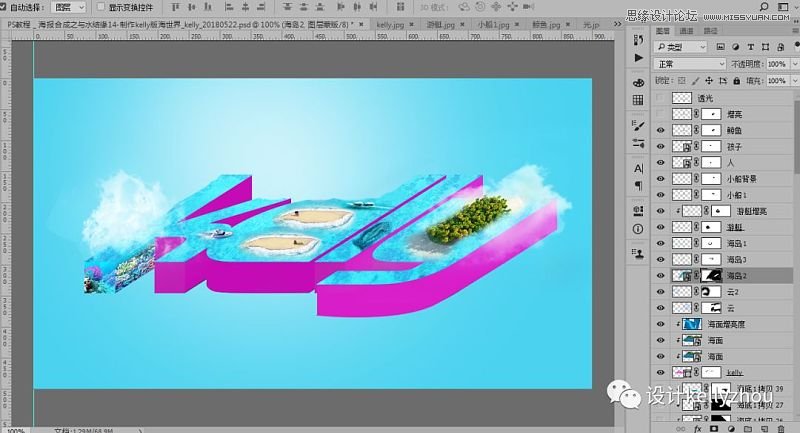This screenshot has width=800, height=433.
Task: Open the Character panel icon
Action: (x=638, y=168)
